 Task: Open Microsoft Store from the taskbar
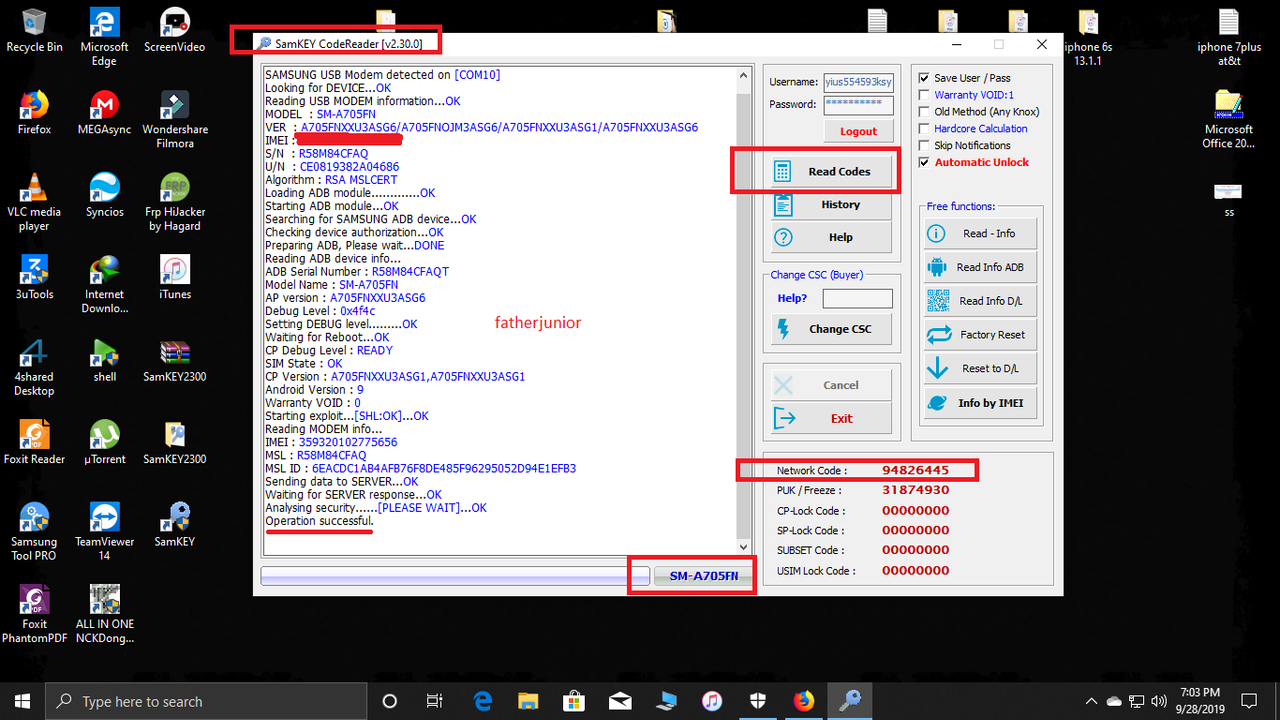point(573,701)
